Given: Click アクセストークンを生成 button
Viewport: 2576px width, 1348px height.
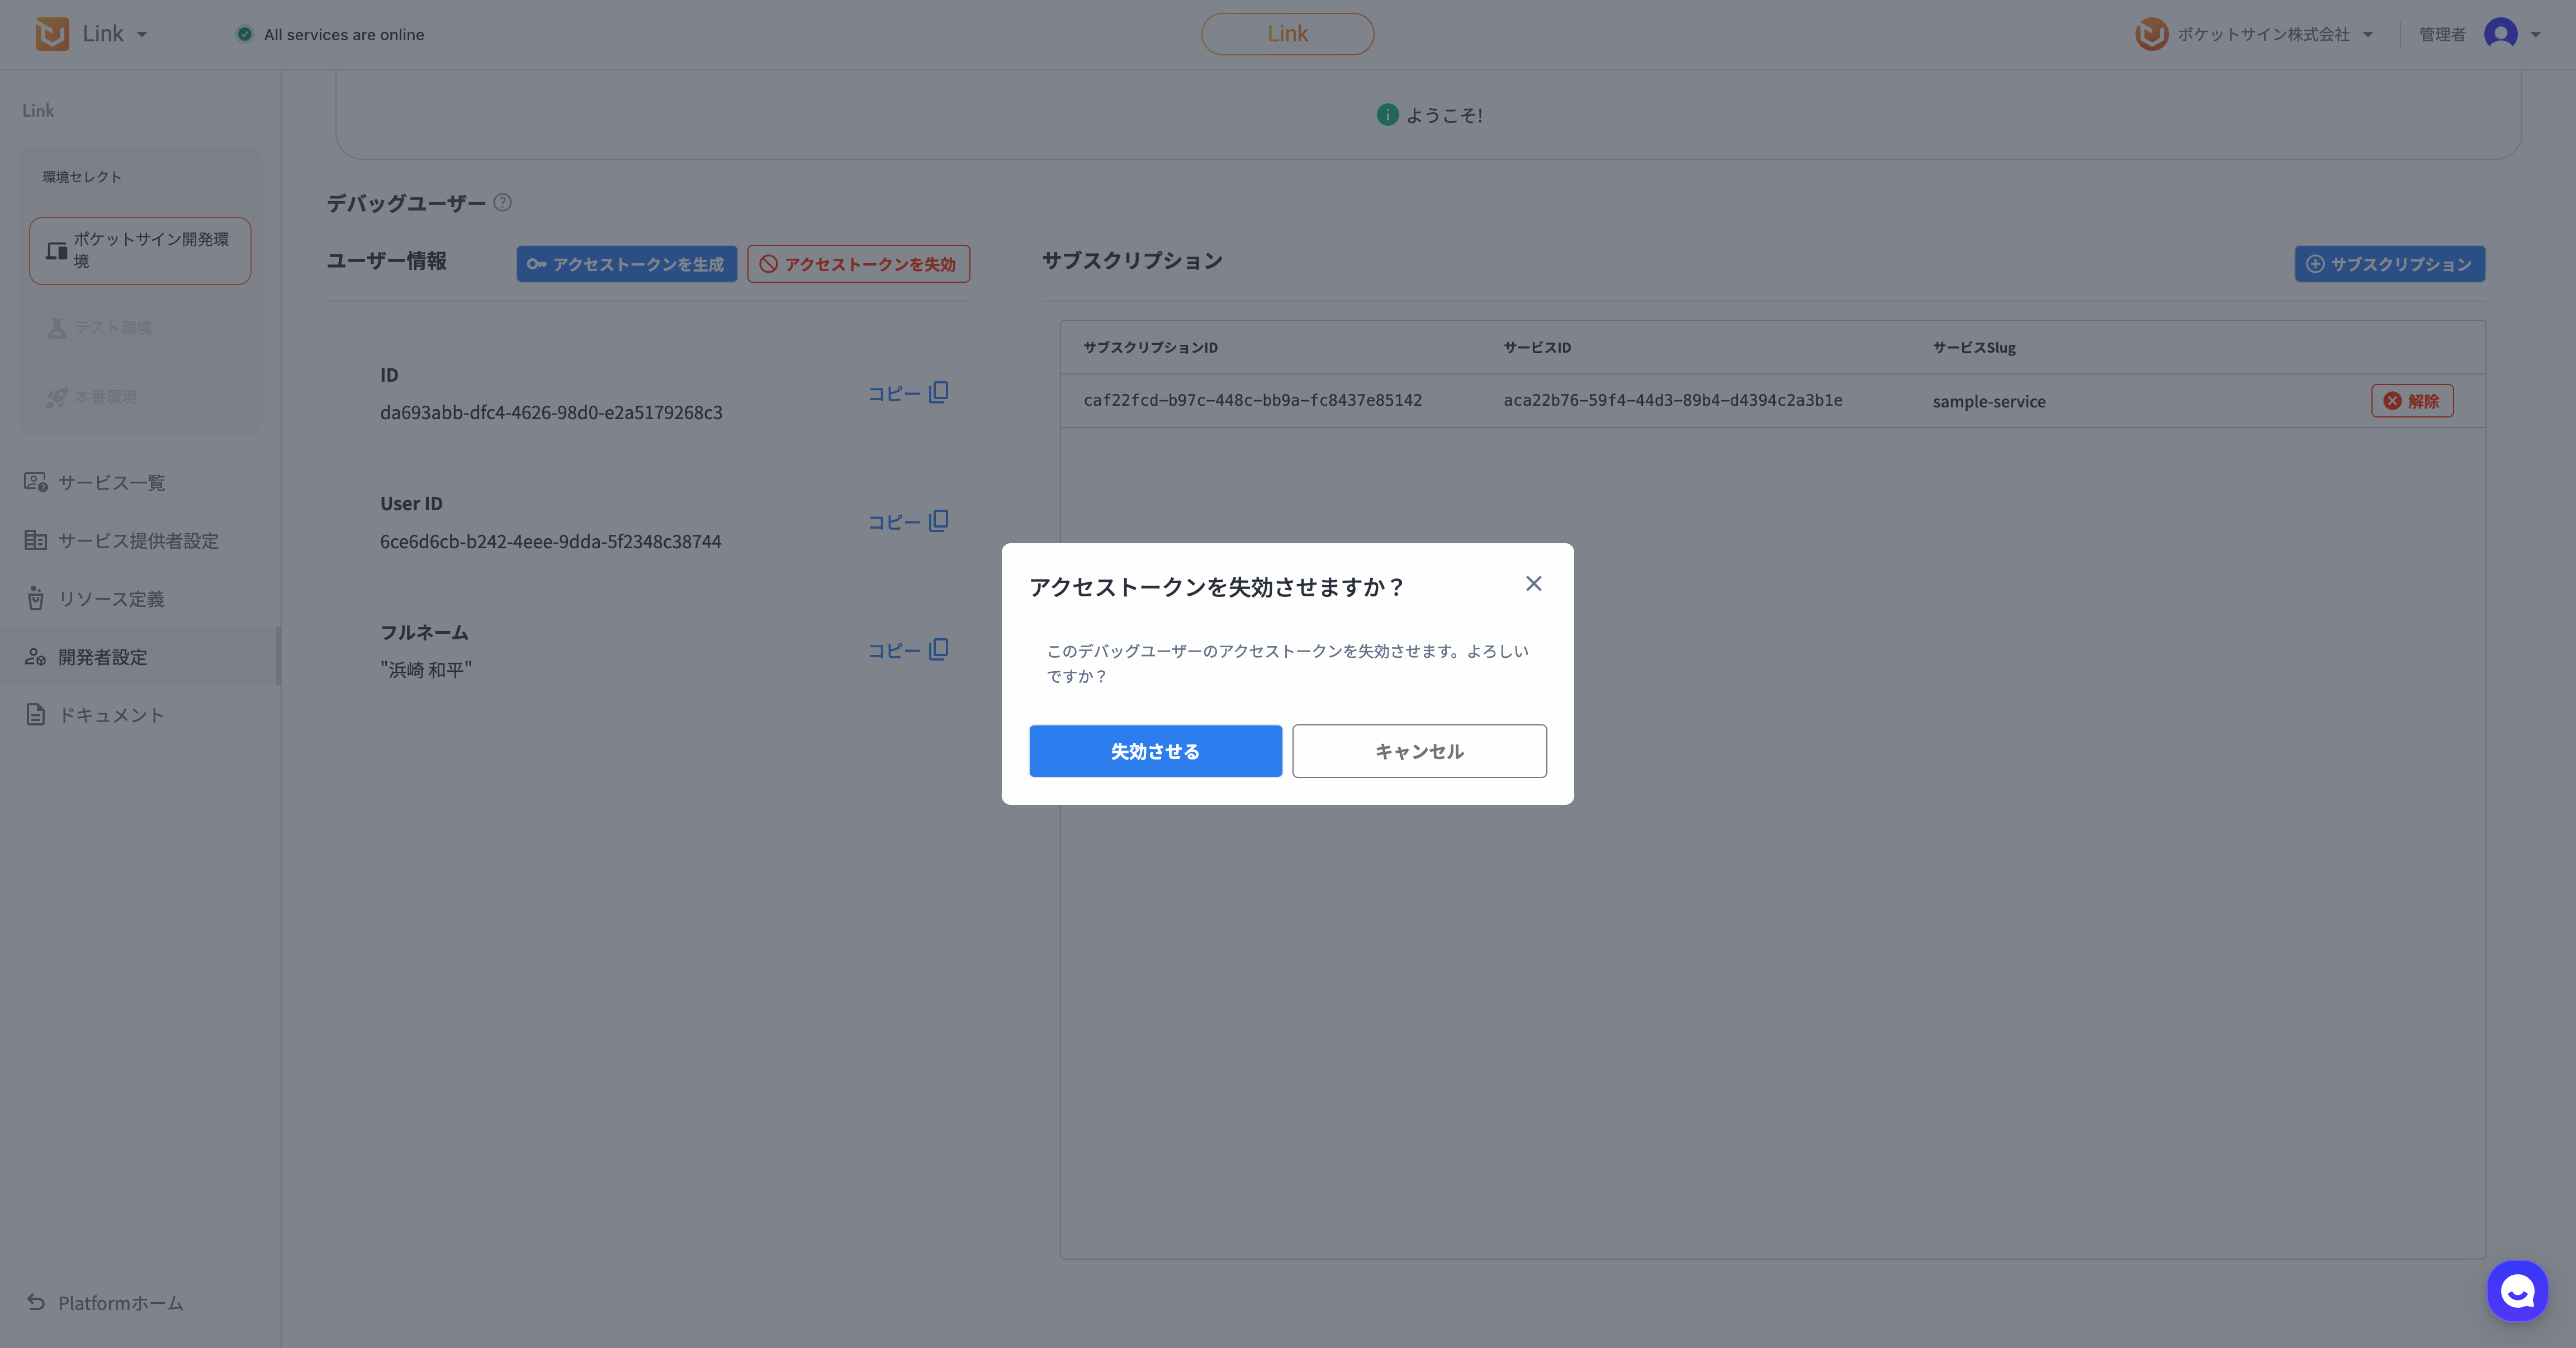Looking at the screenshot, I should pyautogui.click(x=626, y=264).
